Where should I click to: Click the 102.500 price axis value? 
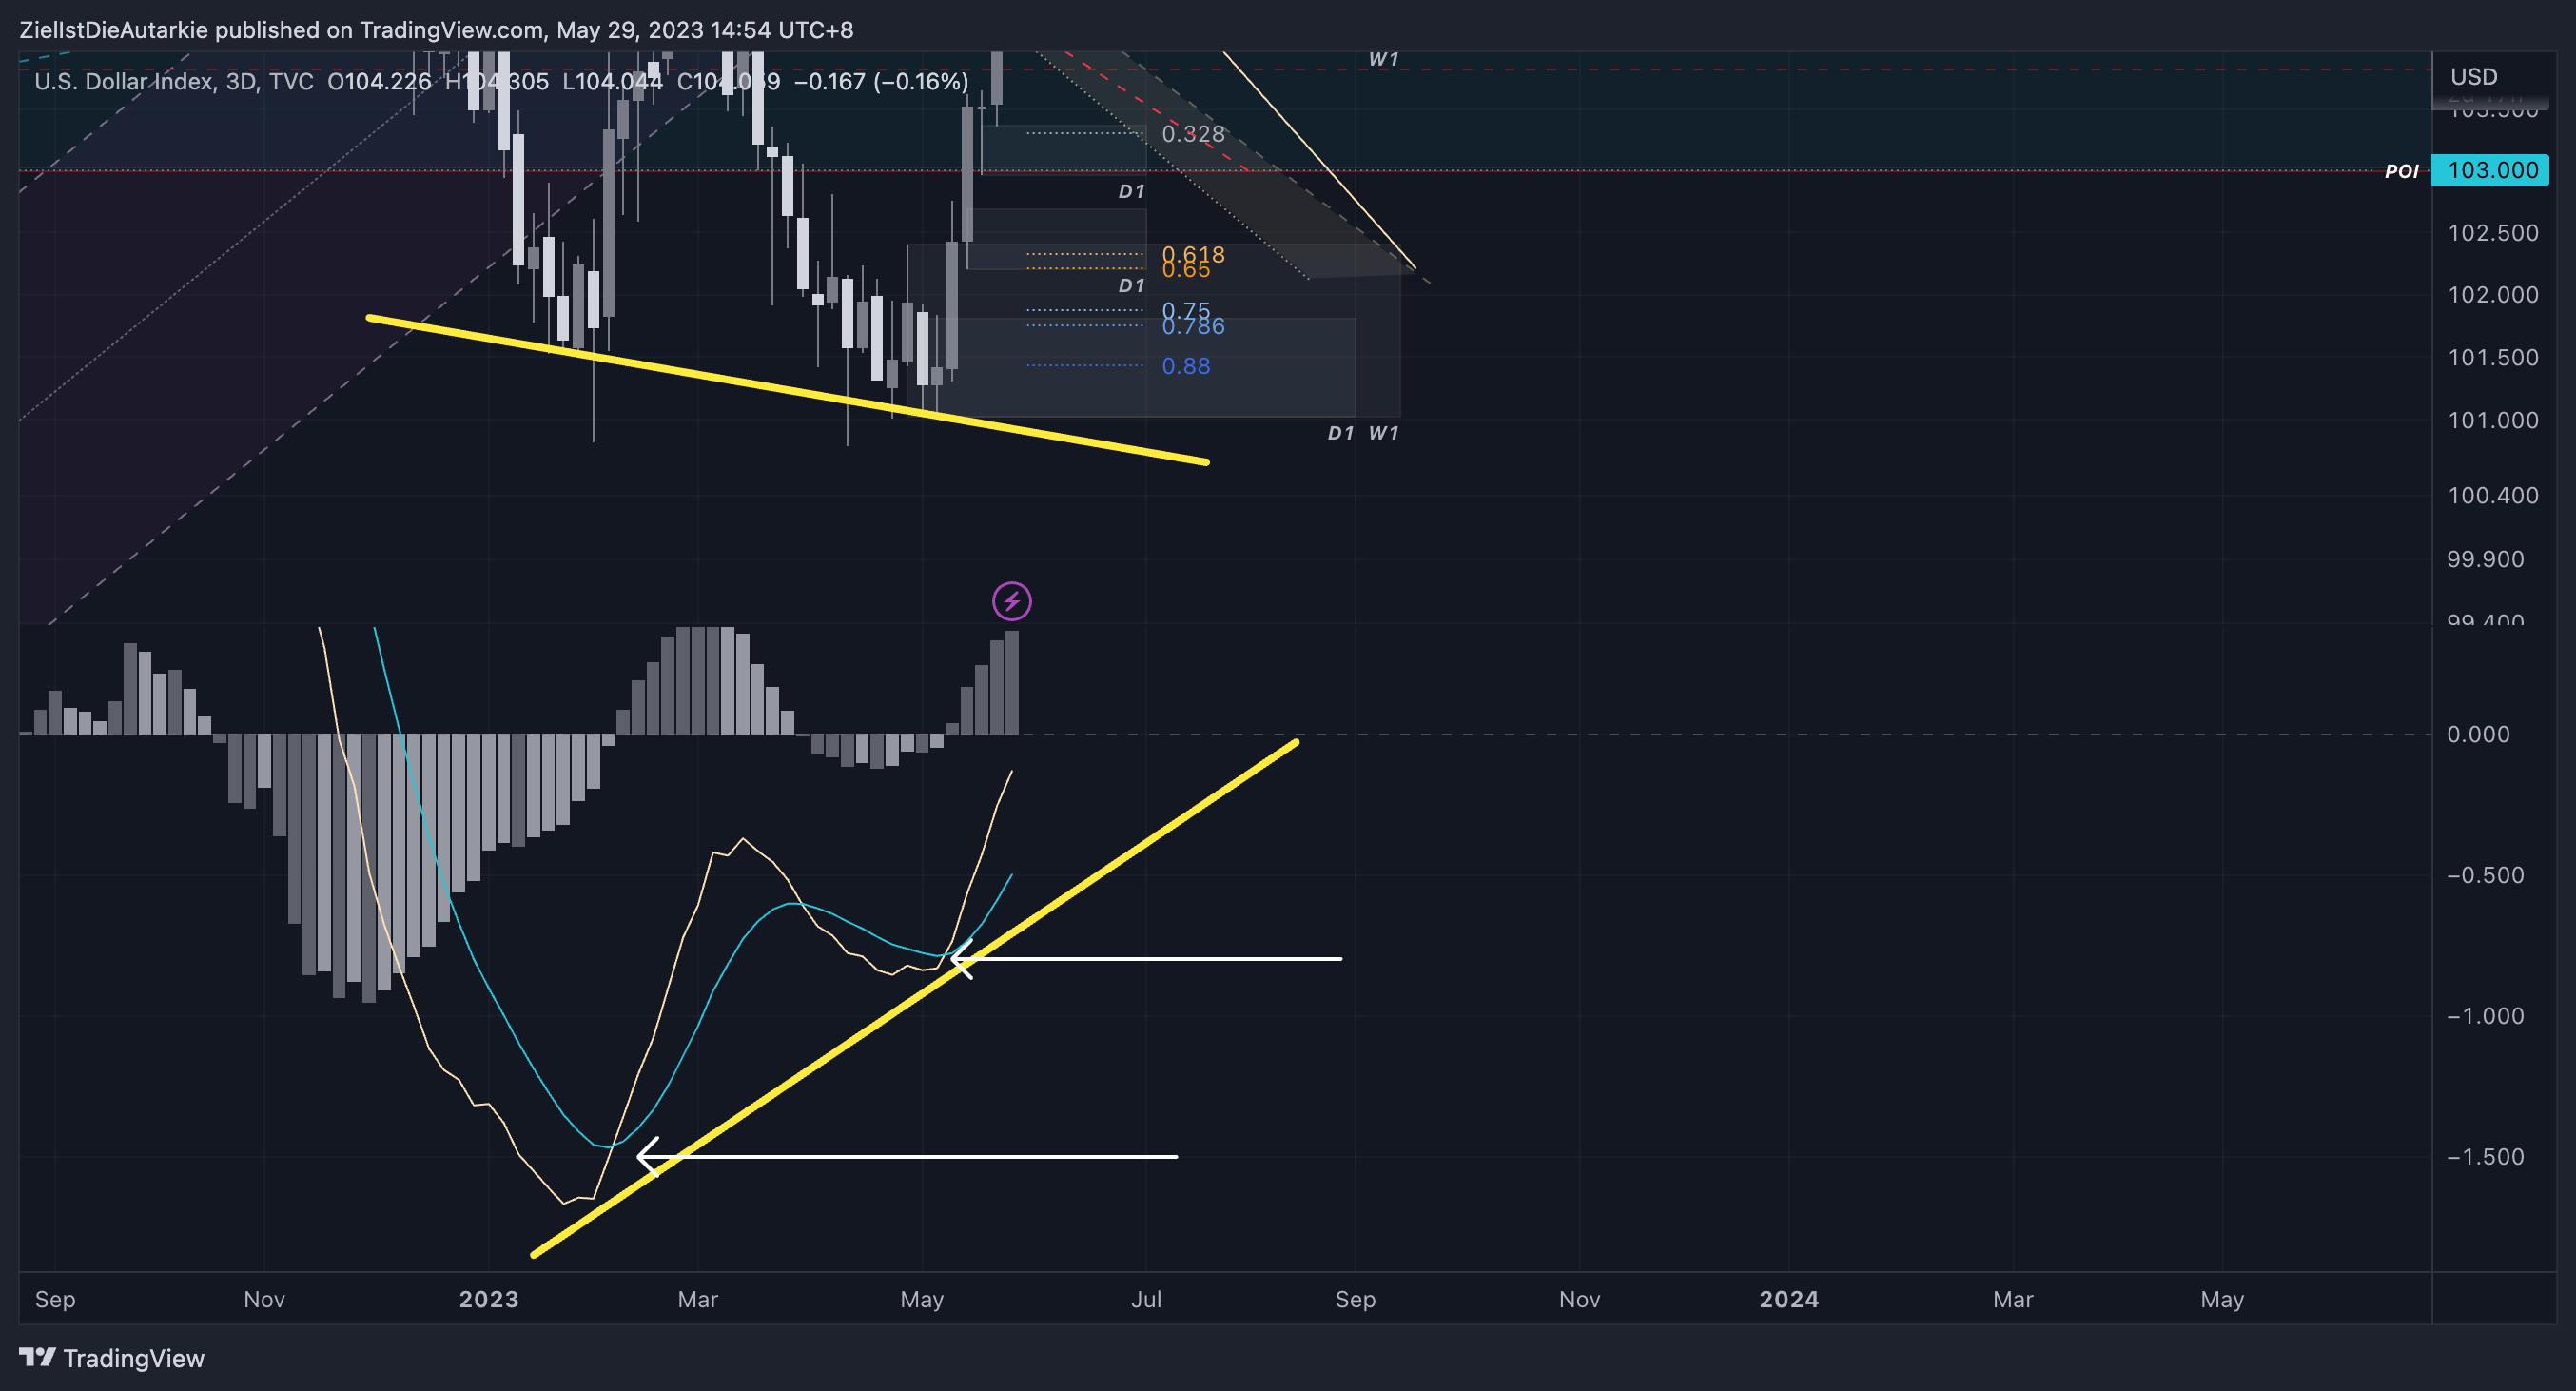point(2492,233)
